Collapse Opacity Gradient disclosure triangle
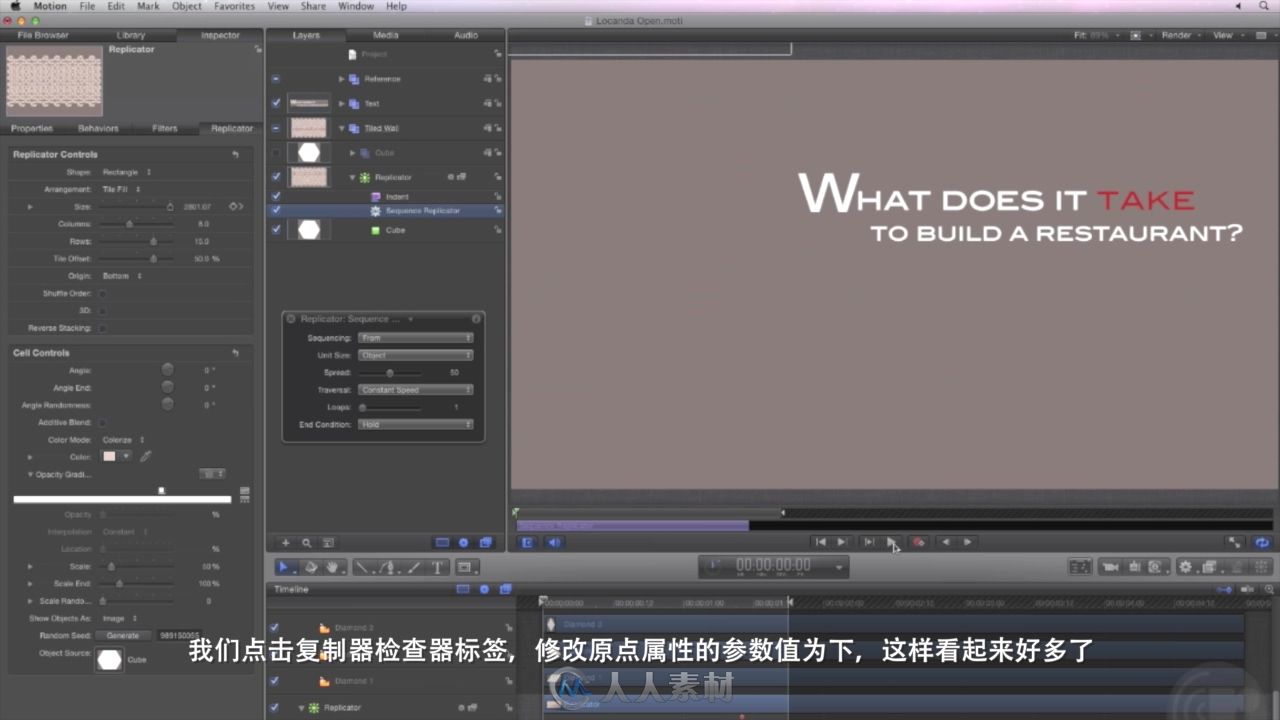The width and height of the screenshot is (1280, 720). pyautogui.click(x=30, y=474)
